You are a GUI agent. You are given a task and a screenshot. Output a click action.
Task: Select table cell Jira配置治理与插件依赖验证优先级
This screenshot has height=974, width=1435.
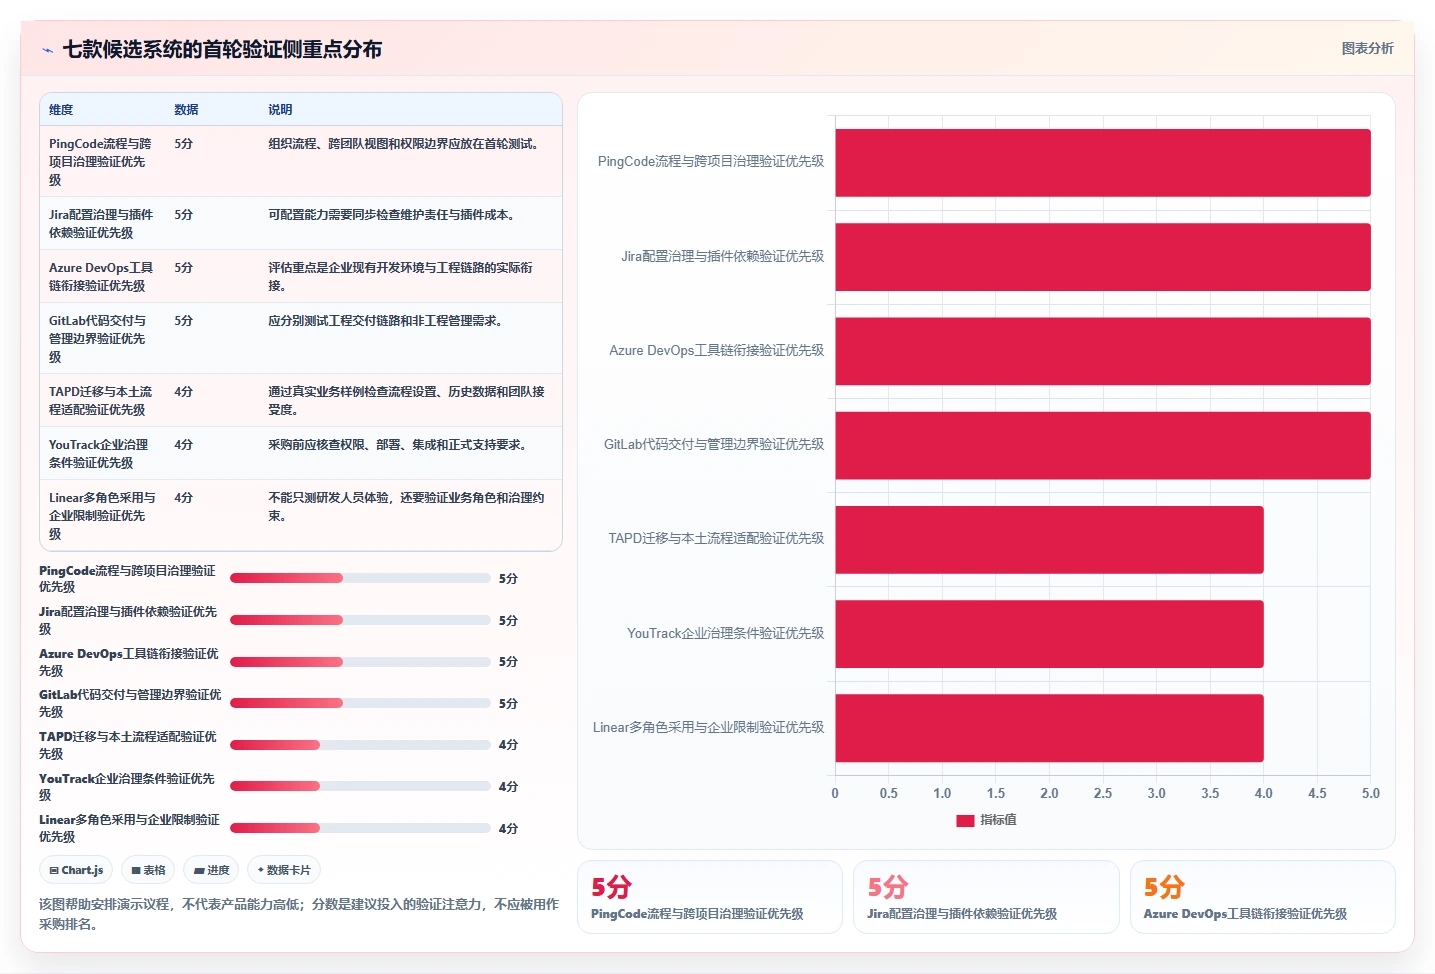point(101,224)
